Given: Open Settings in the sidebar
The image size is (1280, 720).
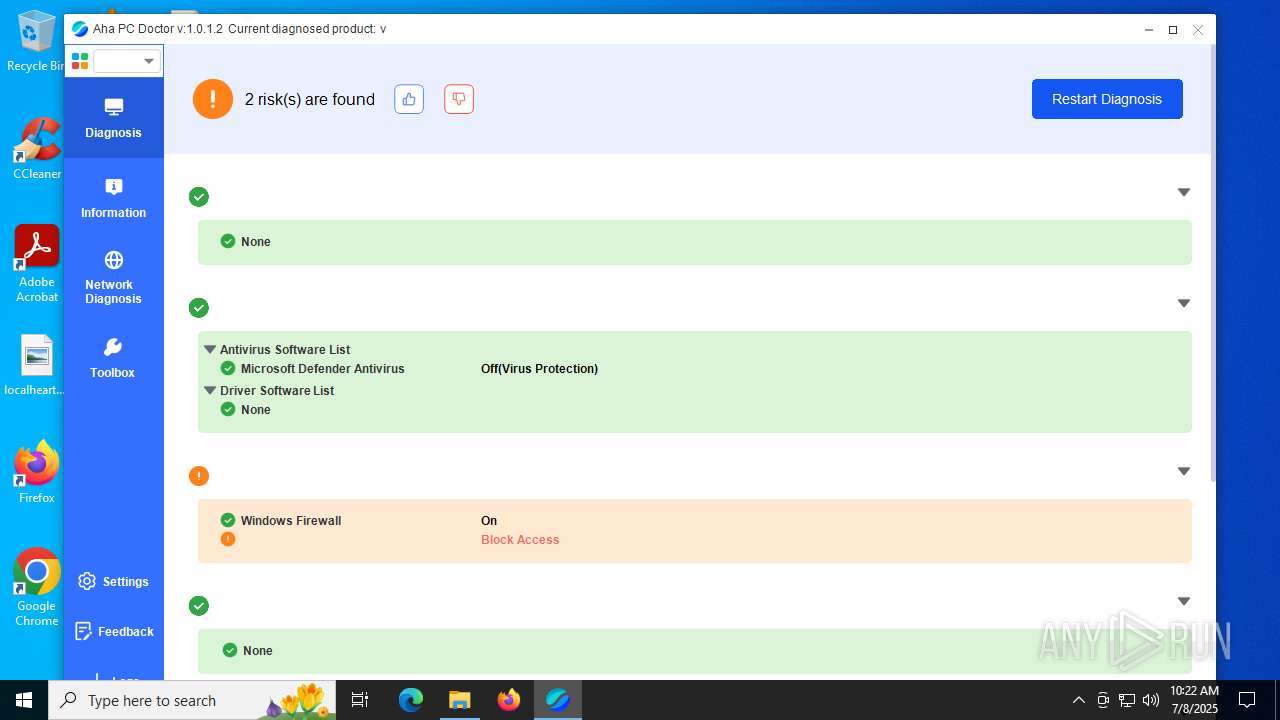Looking at the screenshot, I should 113,581.
